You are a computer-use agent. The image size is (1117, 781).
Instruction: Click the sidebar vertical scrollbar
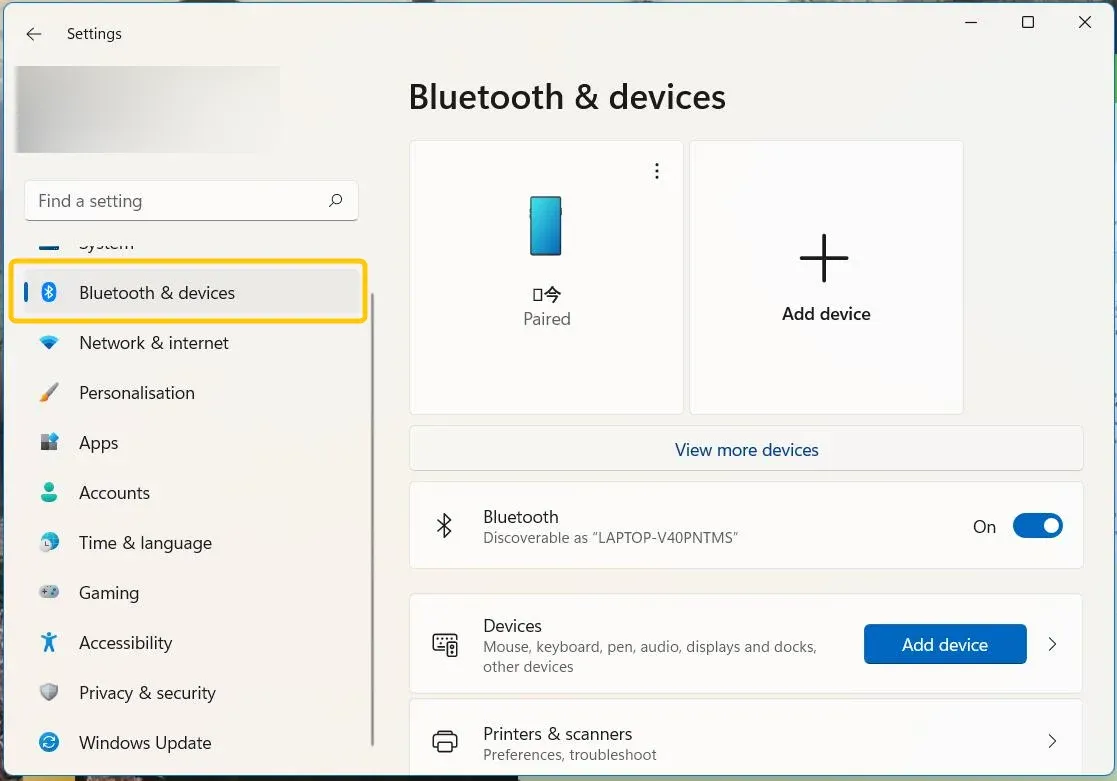(x=372, y=519)
